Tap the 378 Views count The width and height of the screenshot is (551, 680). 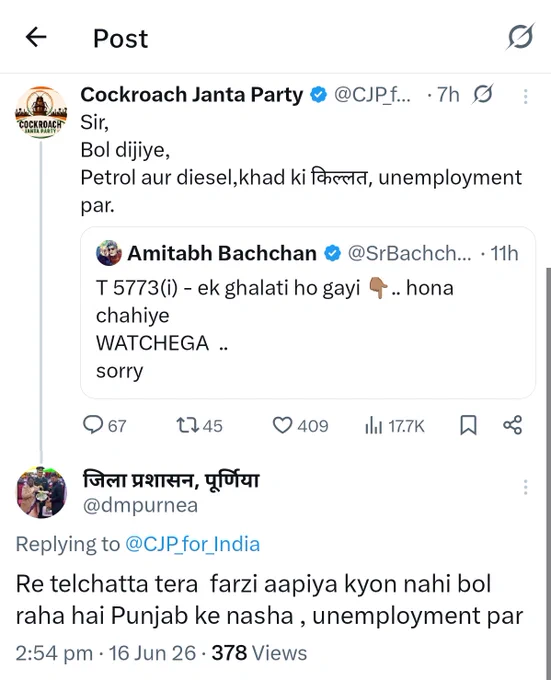[x=259, y=653]
